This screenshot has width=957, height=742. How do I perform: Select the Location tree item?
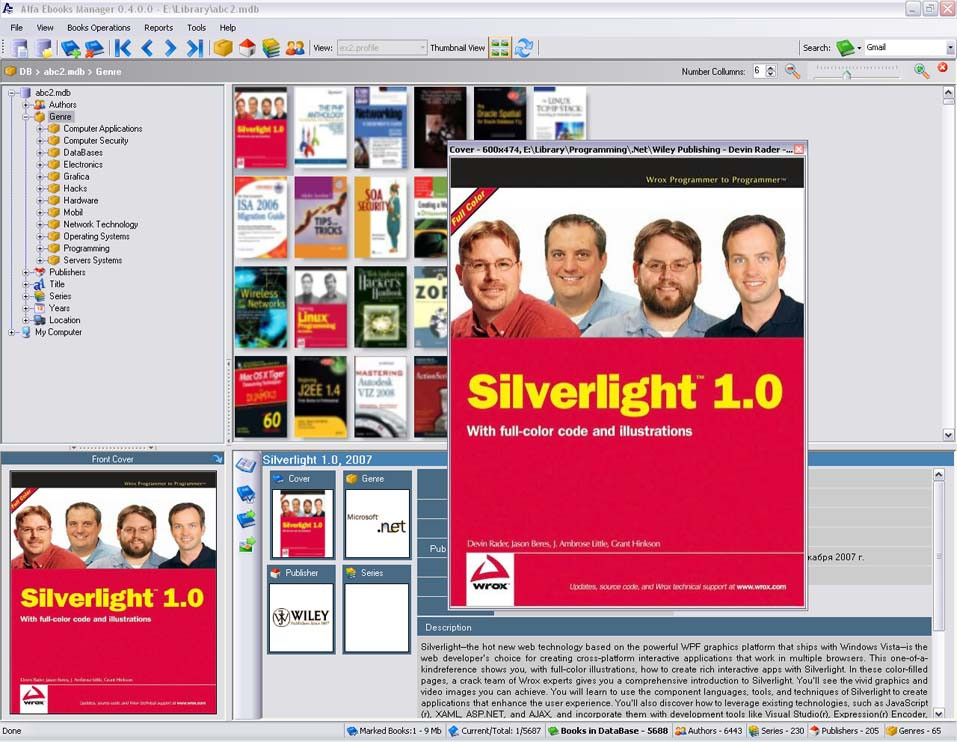[65, 320]
